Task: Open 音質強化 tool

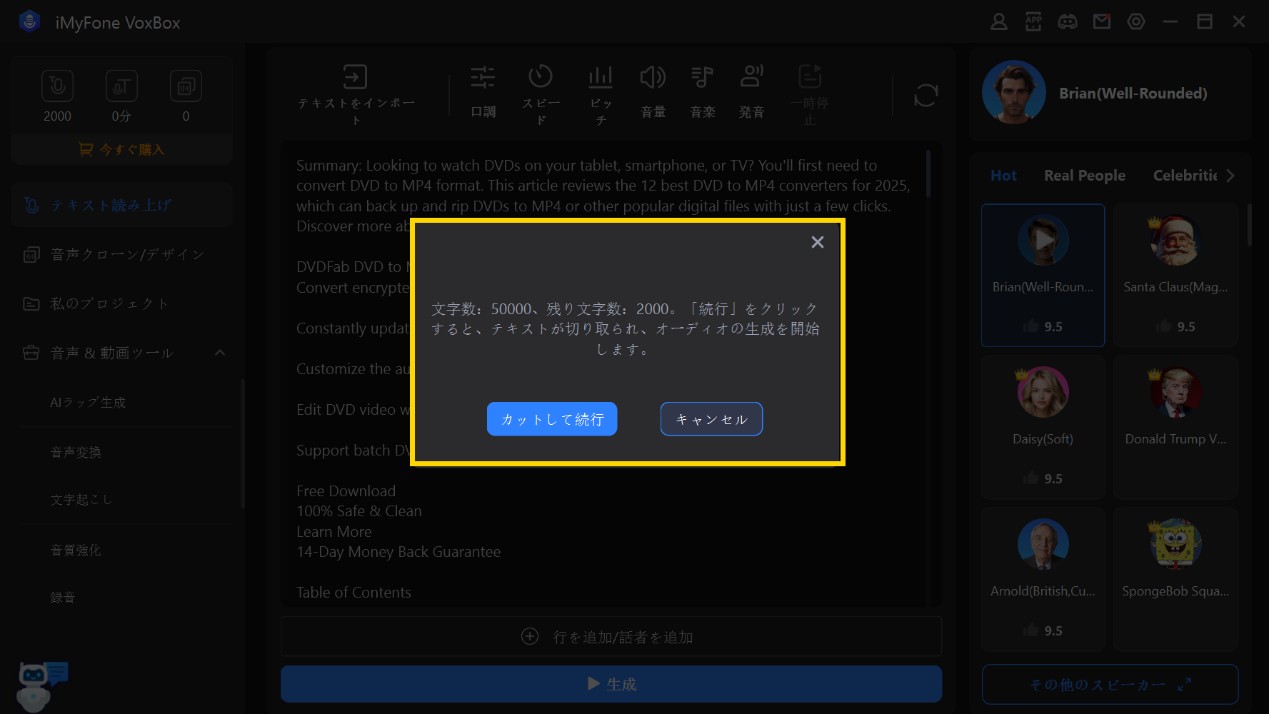Action: pos(76,550)
